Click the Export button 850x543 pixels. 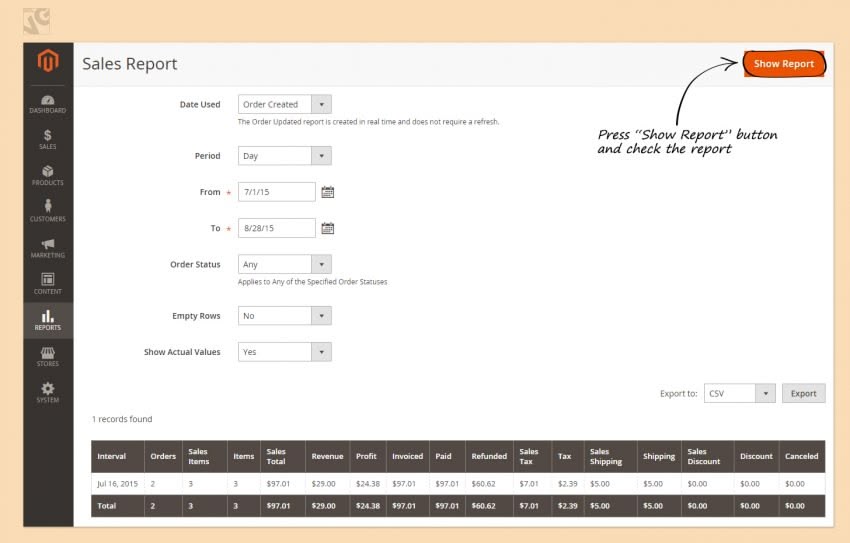803,393
